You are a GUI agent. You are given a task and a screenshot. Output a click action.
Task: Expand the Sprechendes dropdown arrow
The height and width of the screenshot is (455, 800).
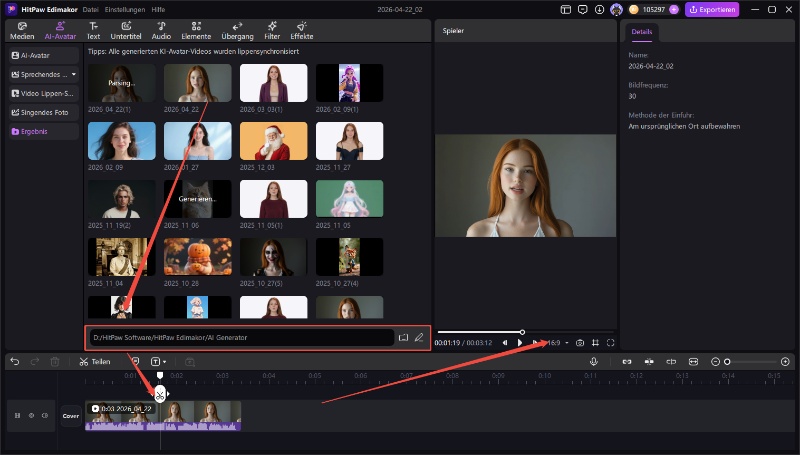point(74,74)
